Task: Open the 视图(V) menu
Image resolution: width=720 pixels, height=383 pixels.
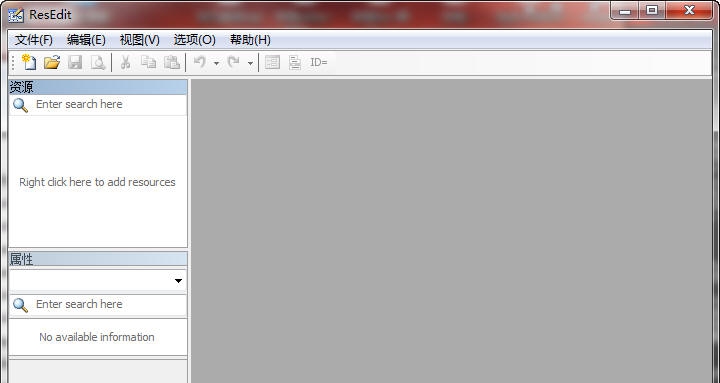Action: [x=140, y=40]
